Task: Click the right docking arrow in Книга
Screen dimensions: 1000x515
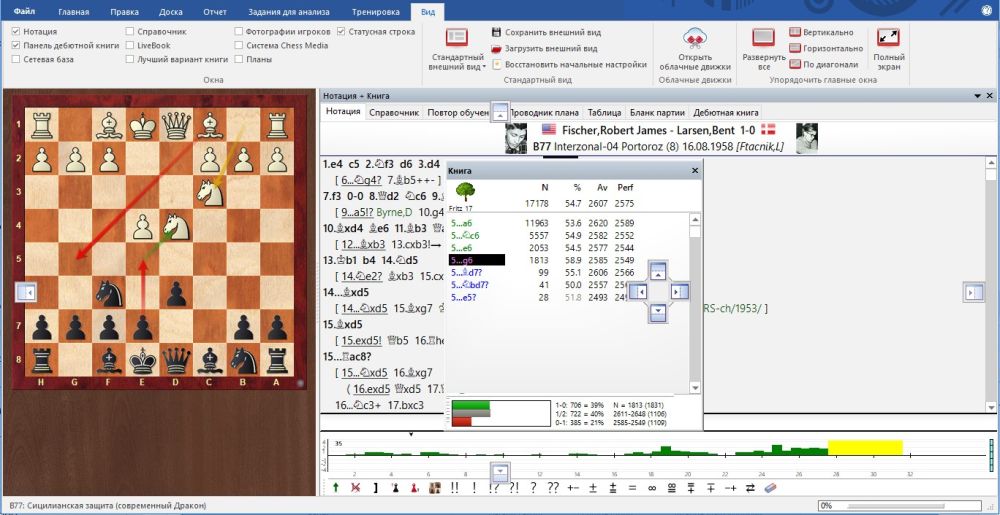Action: (679, 291)
